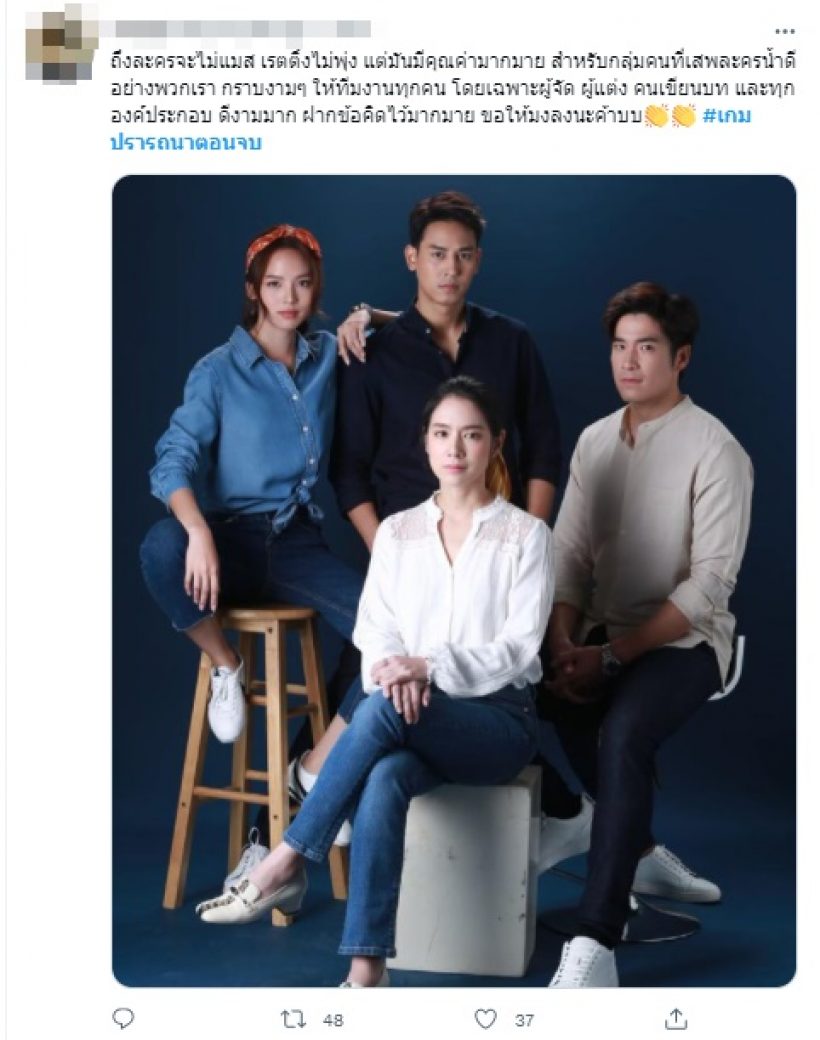Click the blurred account display name
This screenshot has height=1040, width=820.
coord(242,29)
